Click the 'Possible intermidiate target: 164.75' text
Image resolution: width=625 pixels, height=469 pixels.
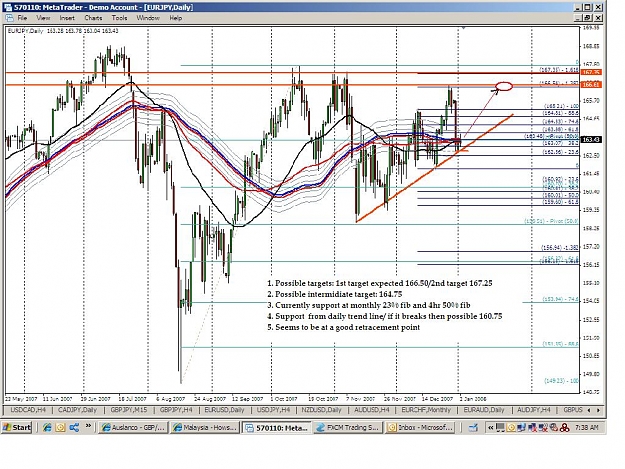click(334, 294)
